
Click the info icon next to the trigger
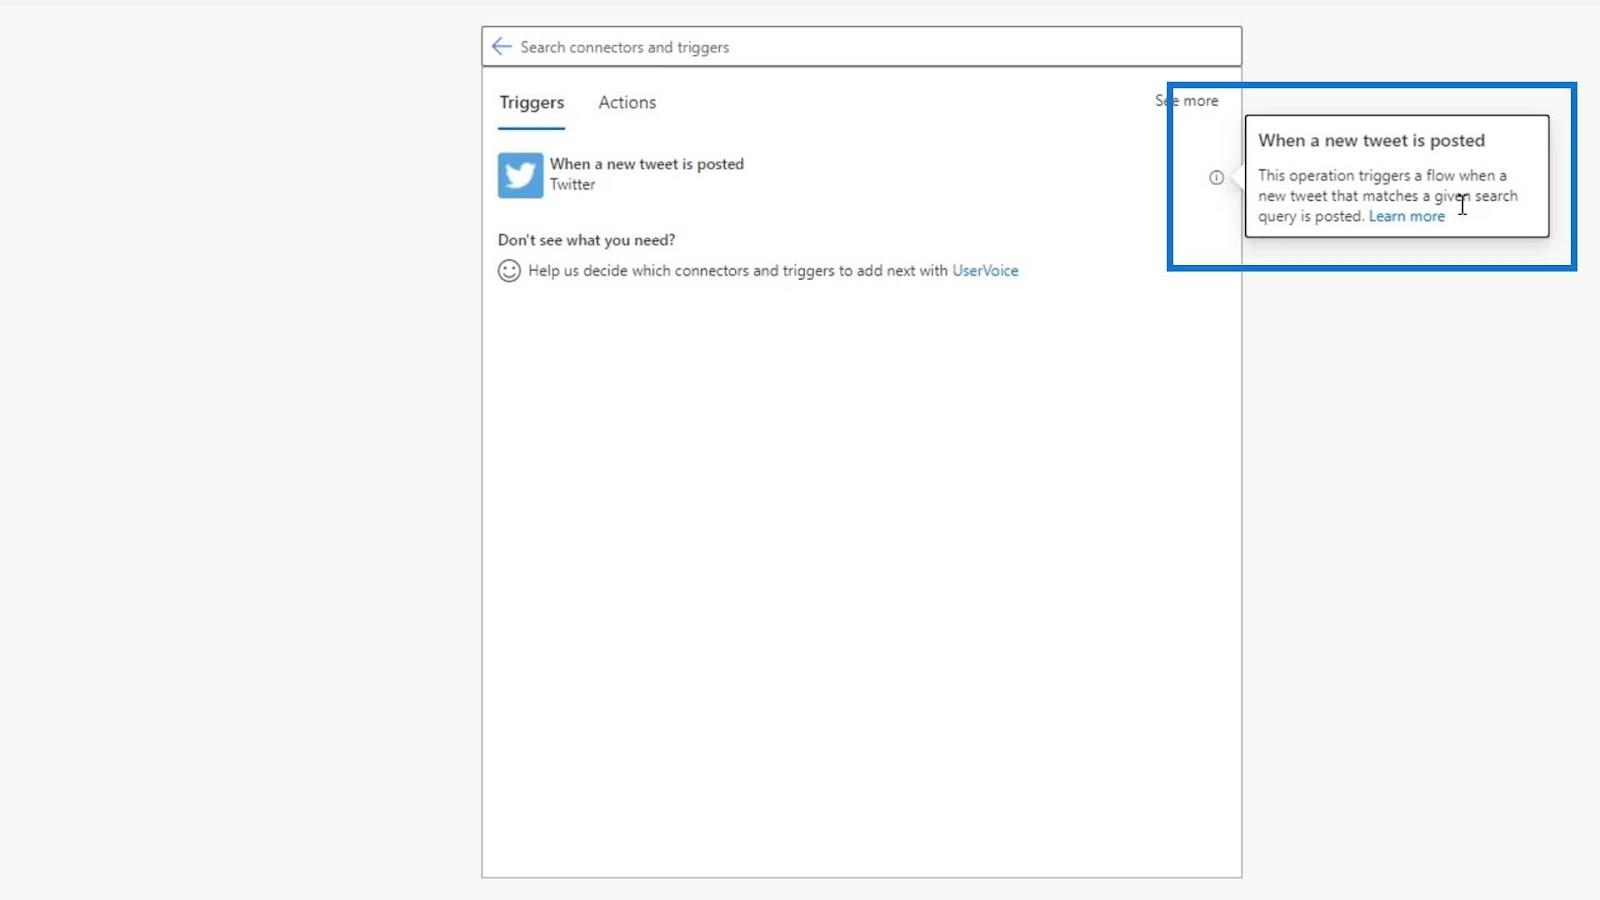point(1216,177)
